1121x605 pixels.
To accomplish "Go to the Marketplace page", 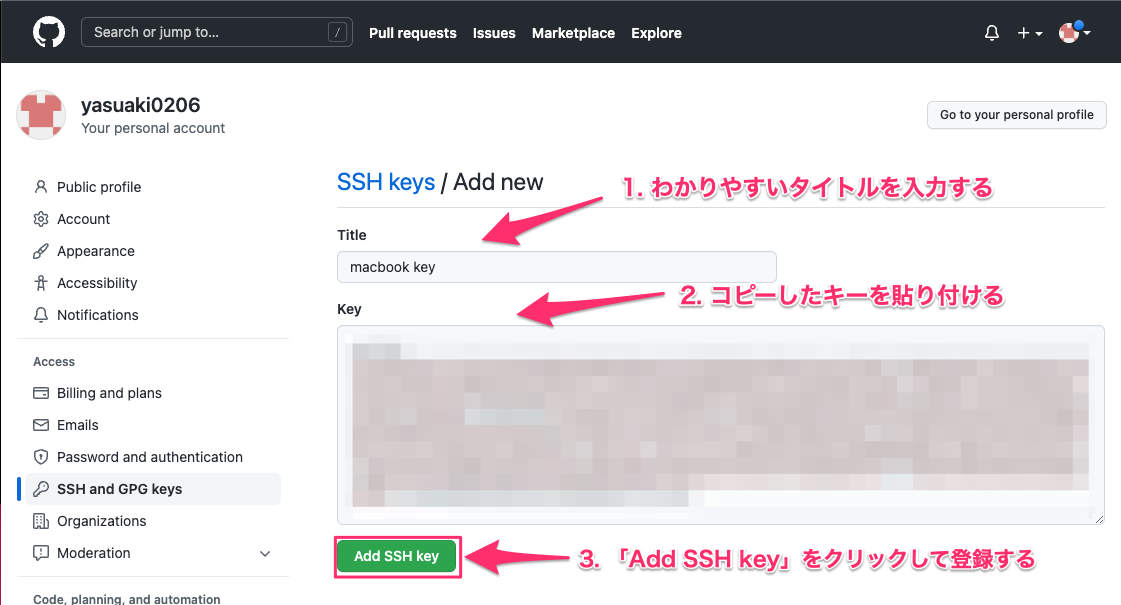I will (x=573, y=32).
